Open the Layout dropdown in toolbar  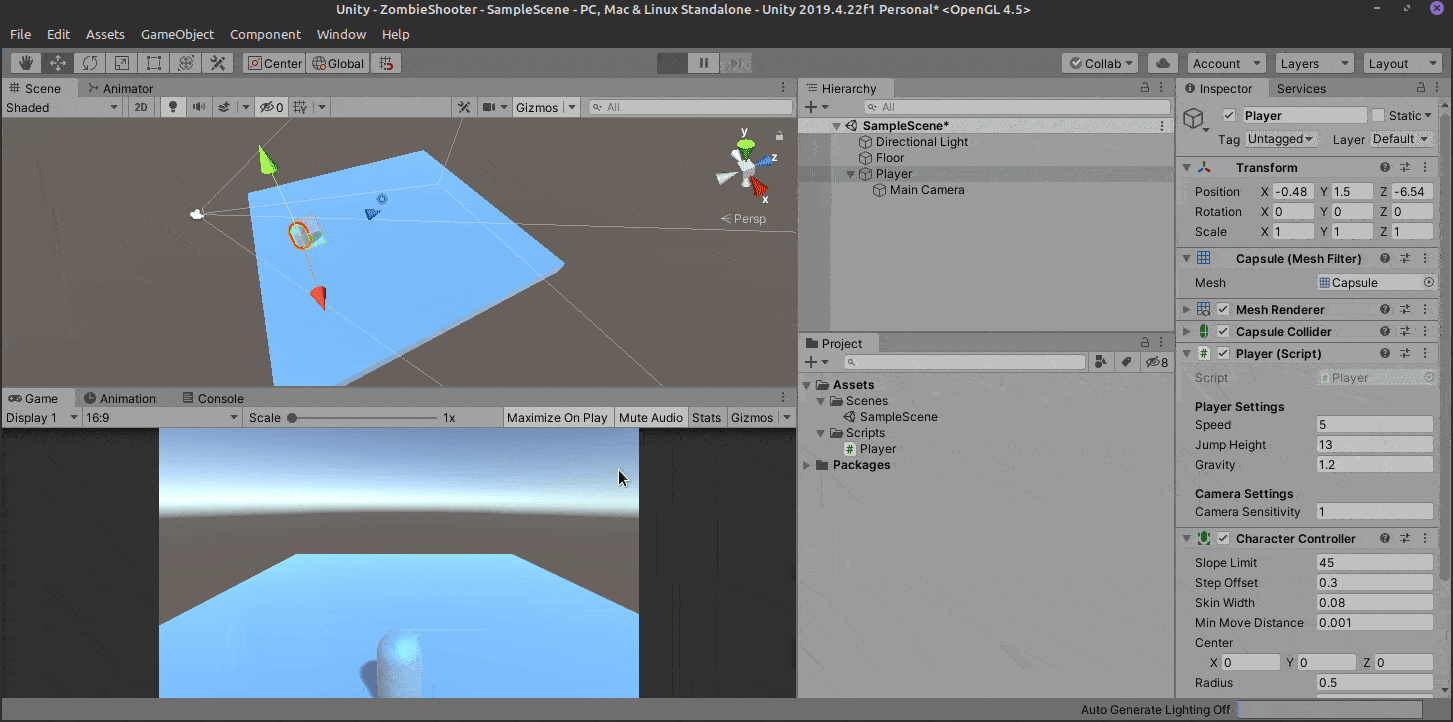(x=1401, y=63)
